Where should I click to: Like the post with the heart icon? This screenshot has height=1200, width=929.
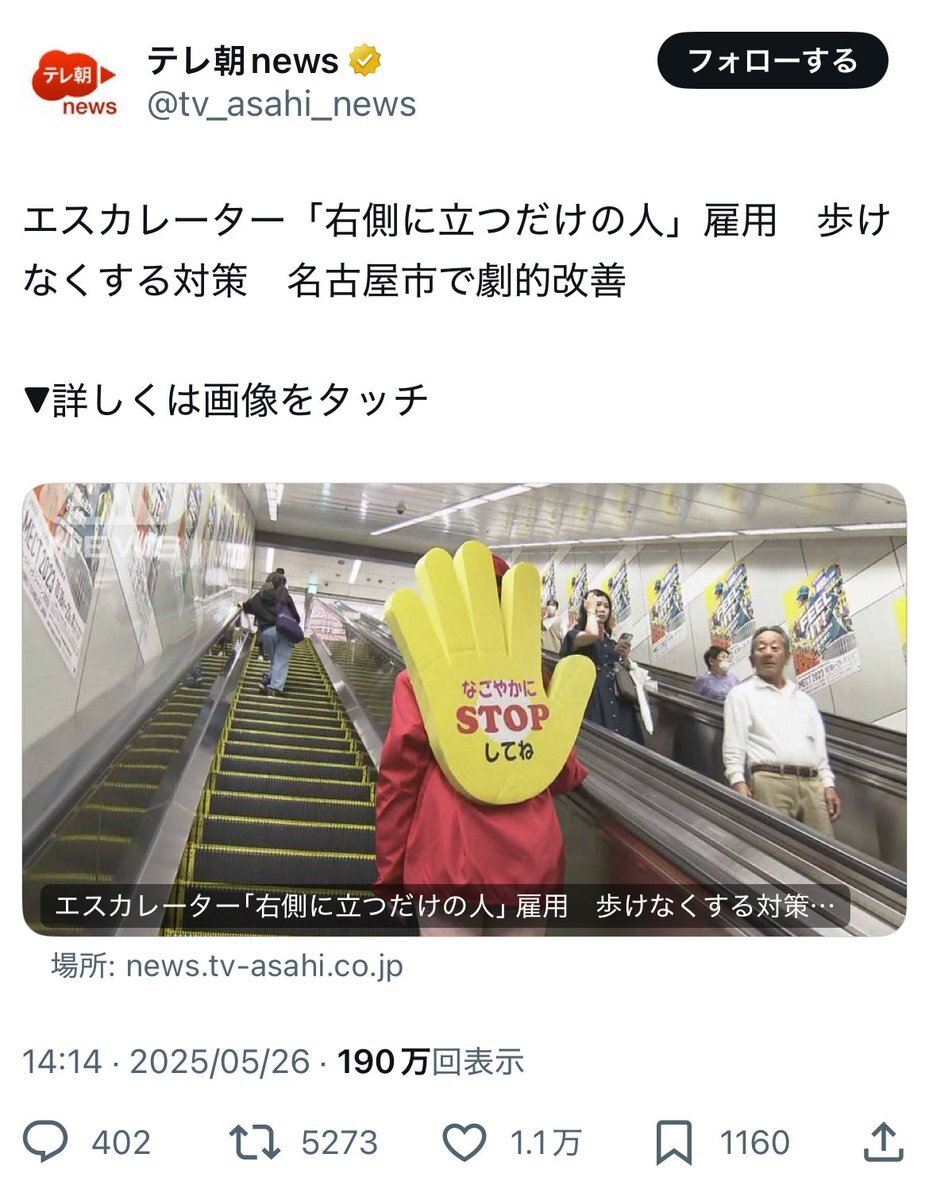pos(464,1142)
